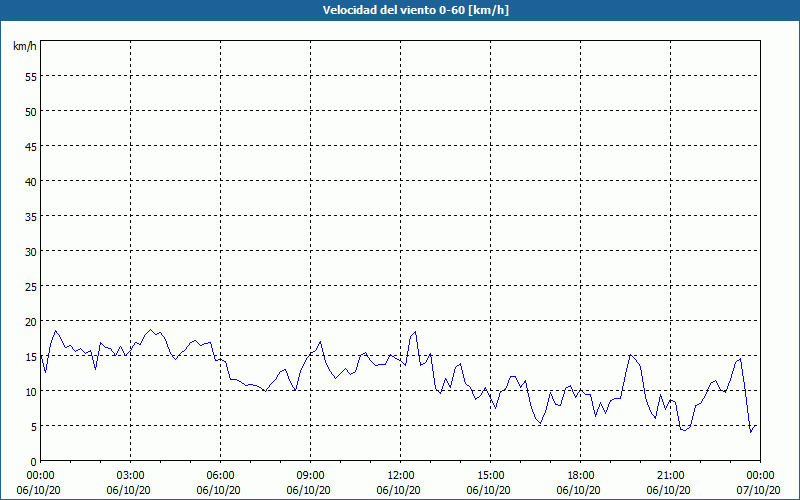Click the wind speed dip after 21:00
The height and width of the screenshot is (500, 800).
(685, 430)
